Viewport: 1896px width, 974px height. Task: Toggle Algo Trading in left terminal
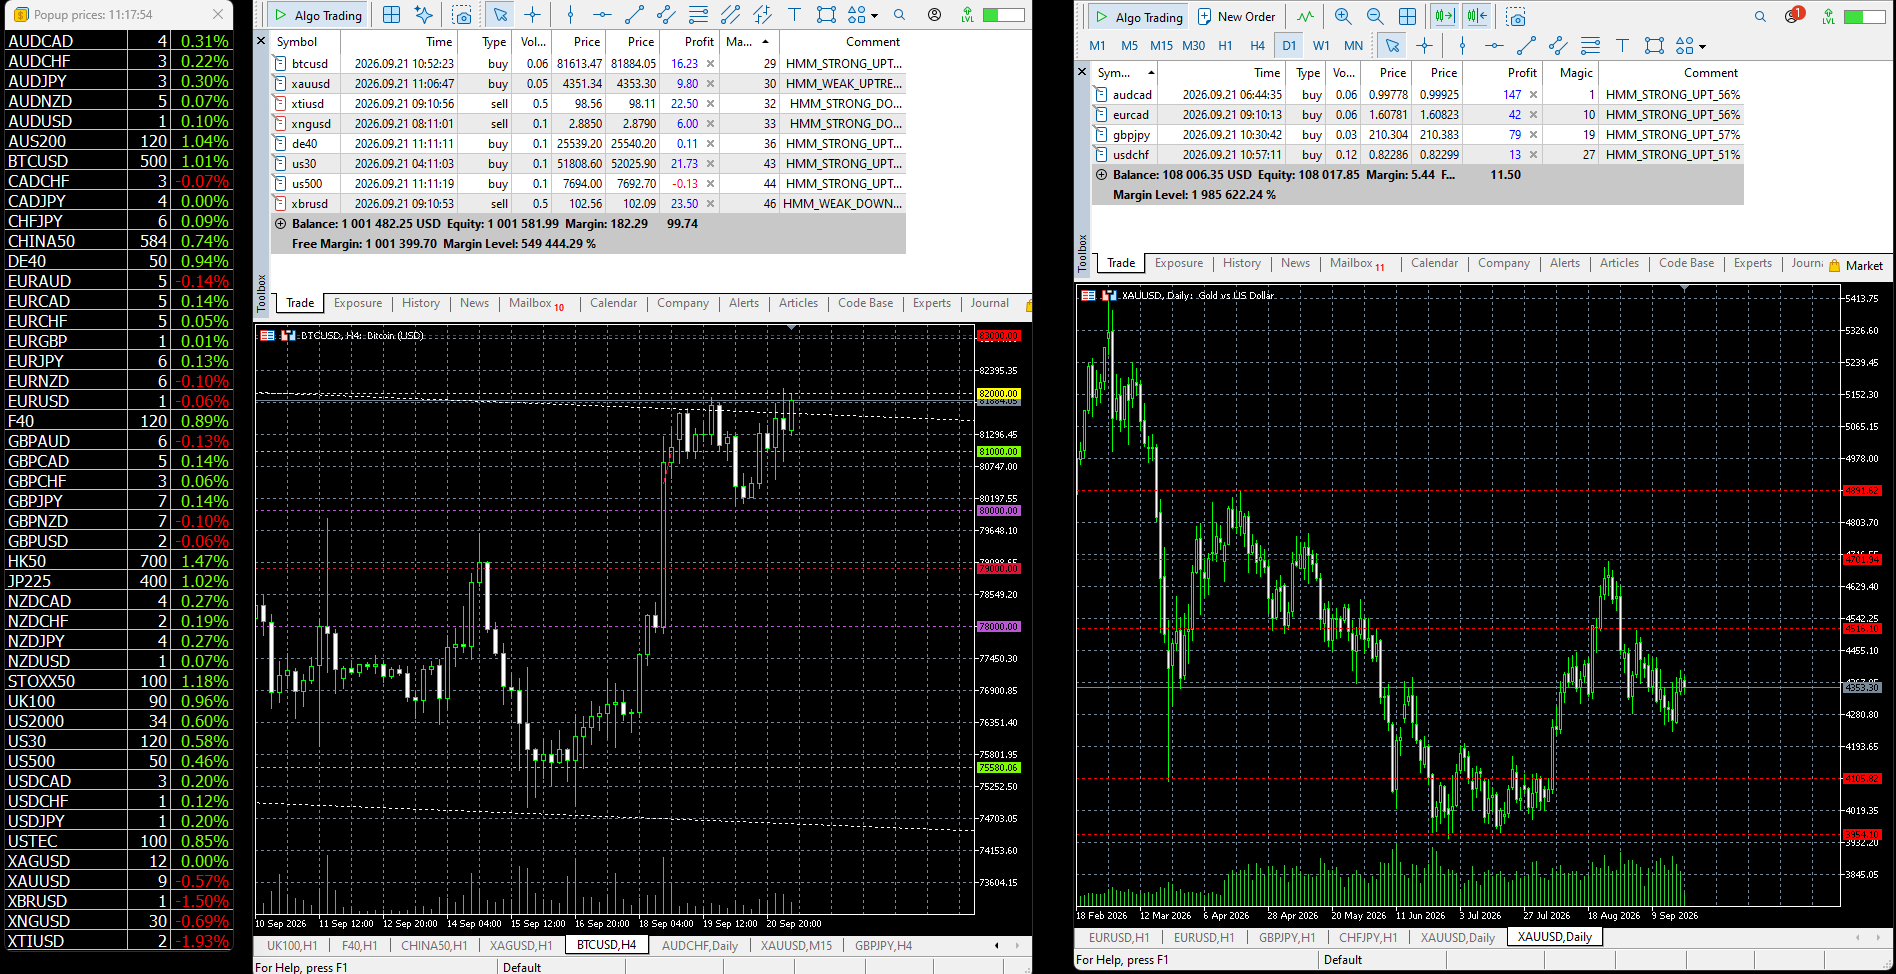coord(318,15)
